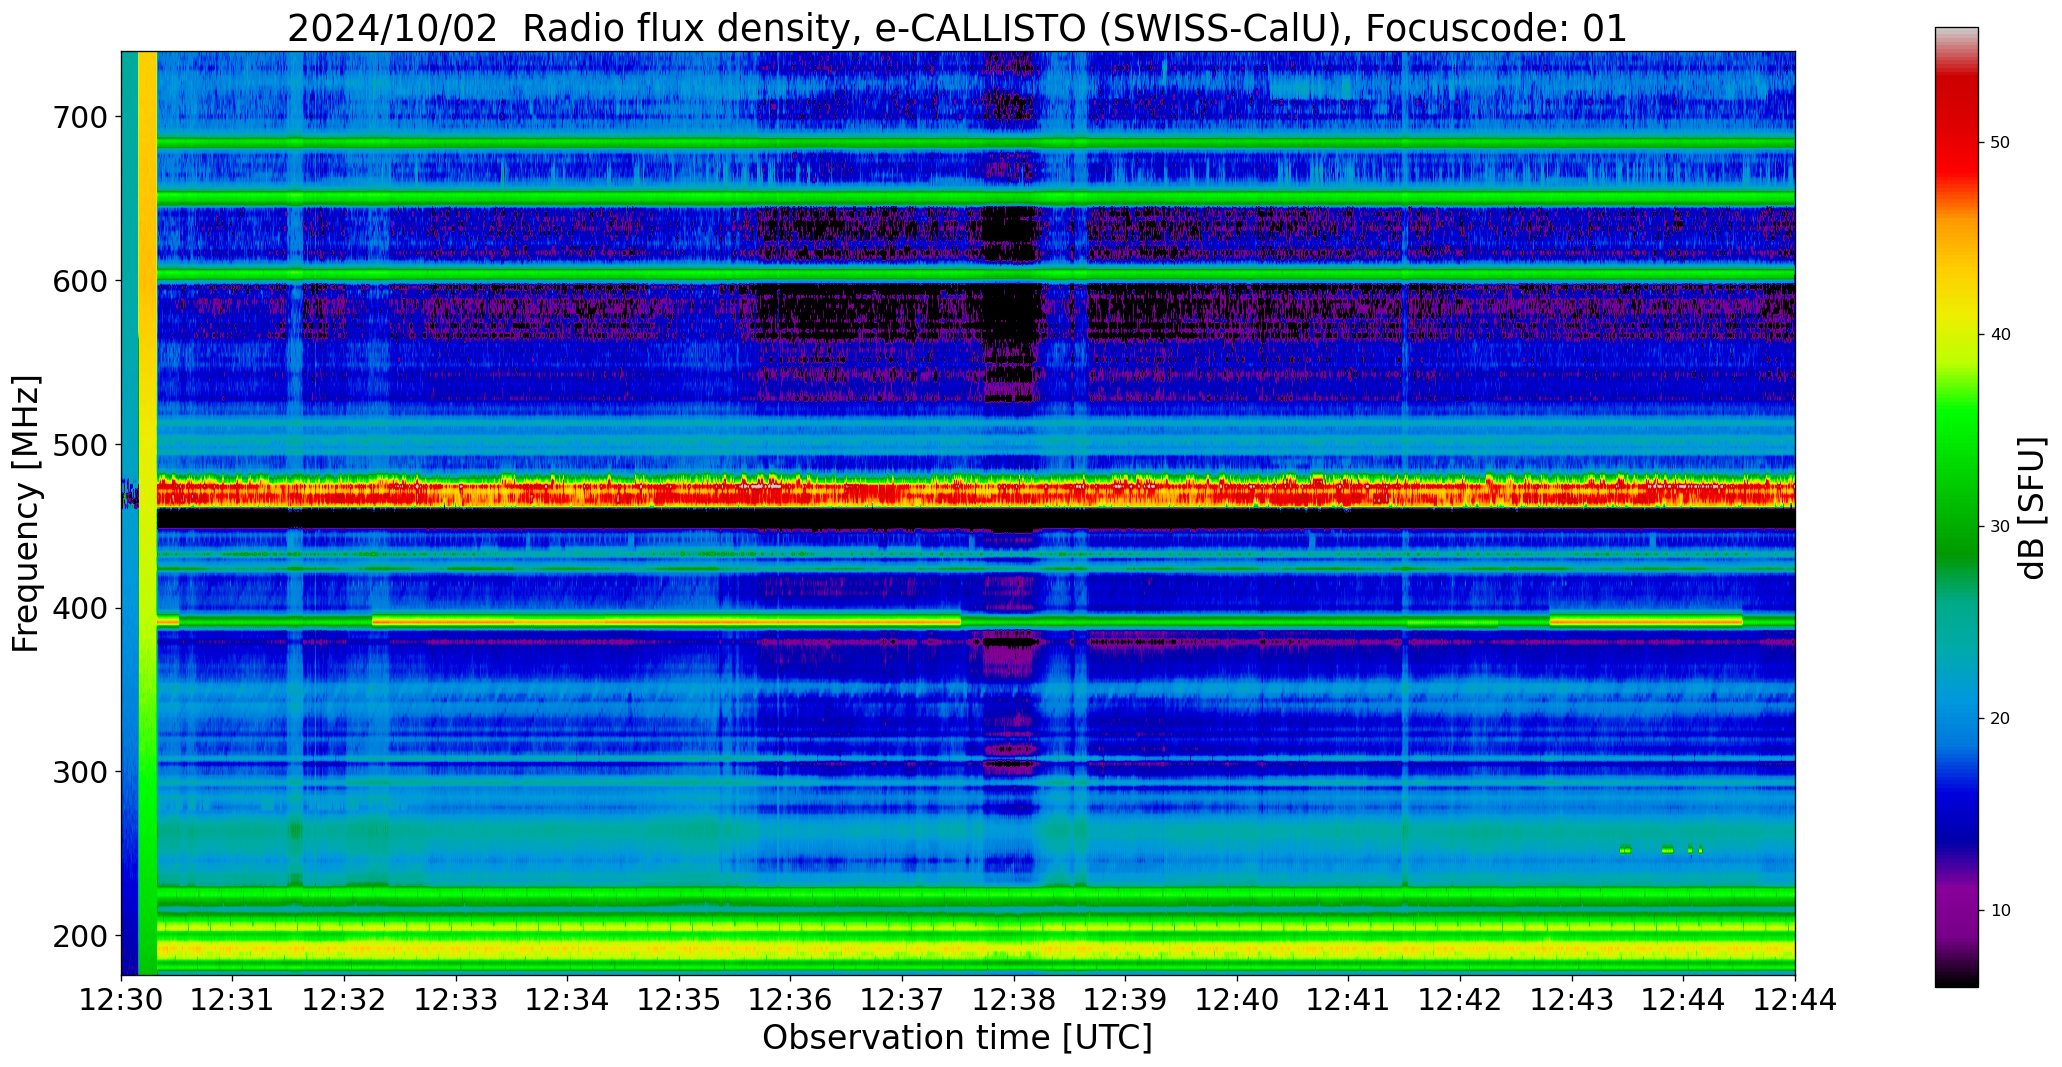Image resolution: width=2062 pixels, height=1067 pixels.
Task: Click the colorbar tick label 50
Action: tap(2000, 143)
